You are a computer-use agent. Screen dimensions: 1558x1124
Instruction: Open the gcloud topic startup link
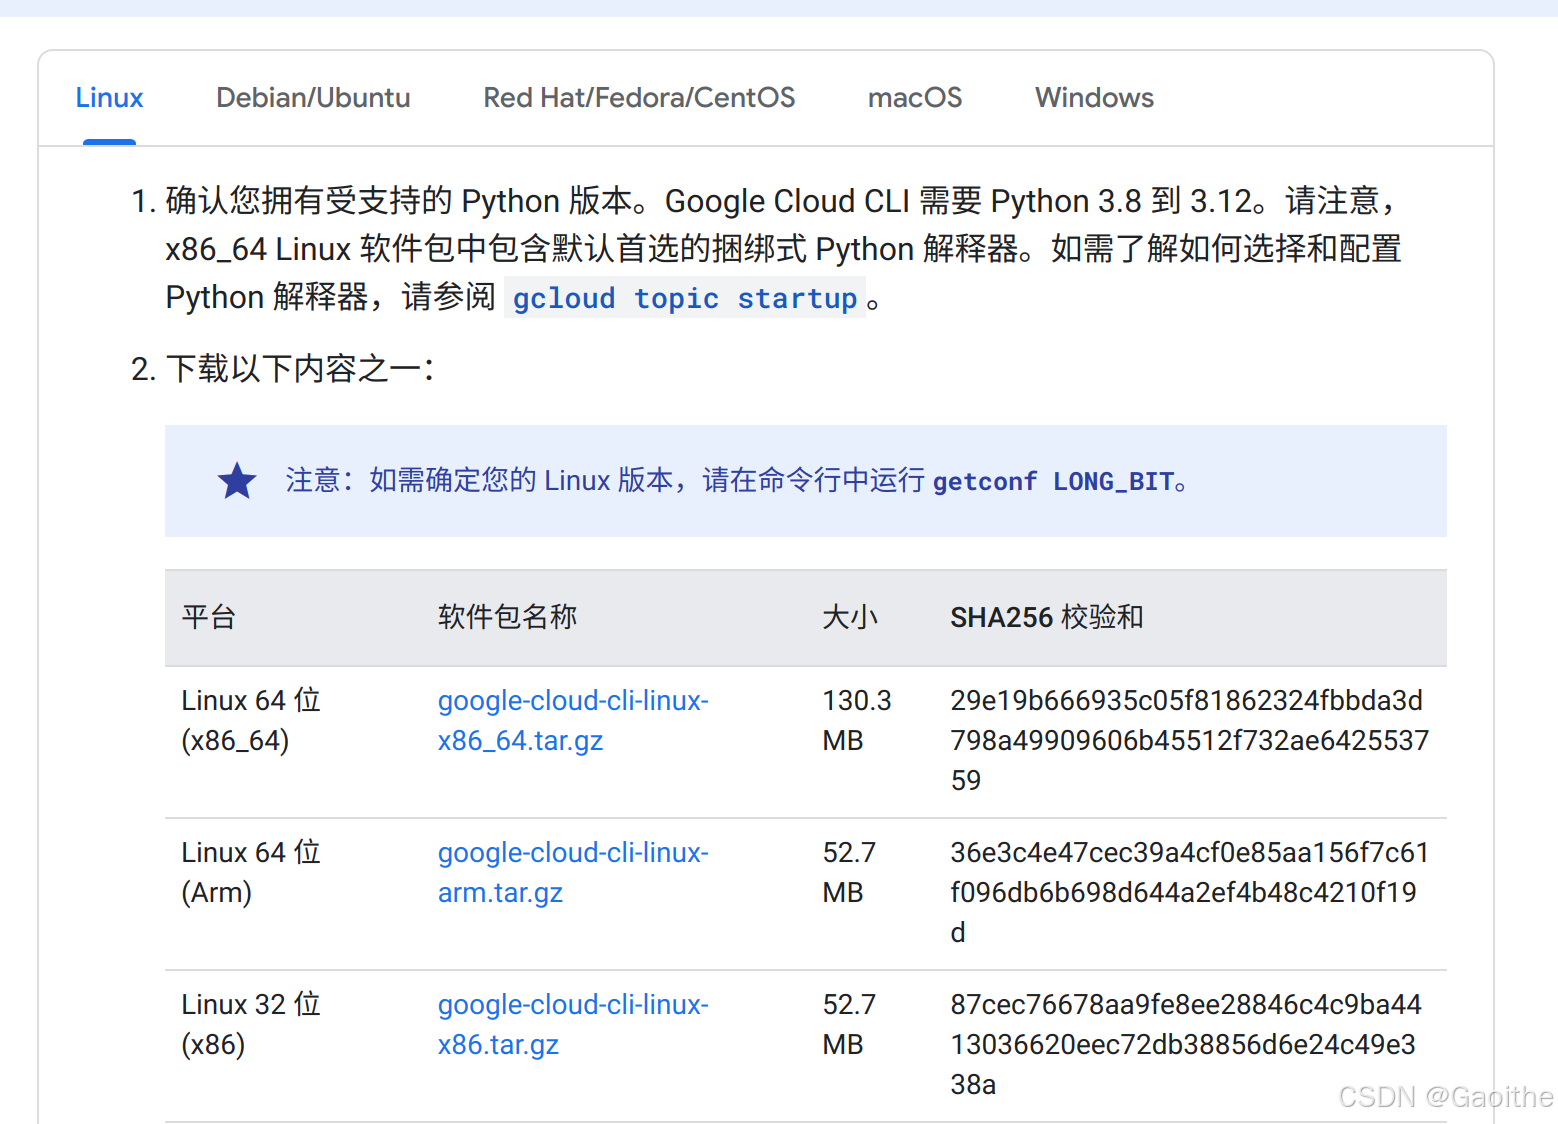(x=685, y=298)
